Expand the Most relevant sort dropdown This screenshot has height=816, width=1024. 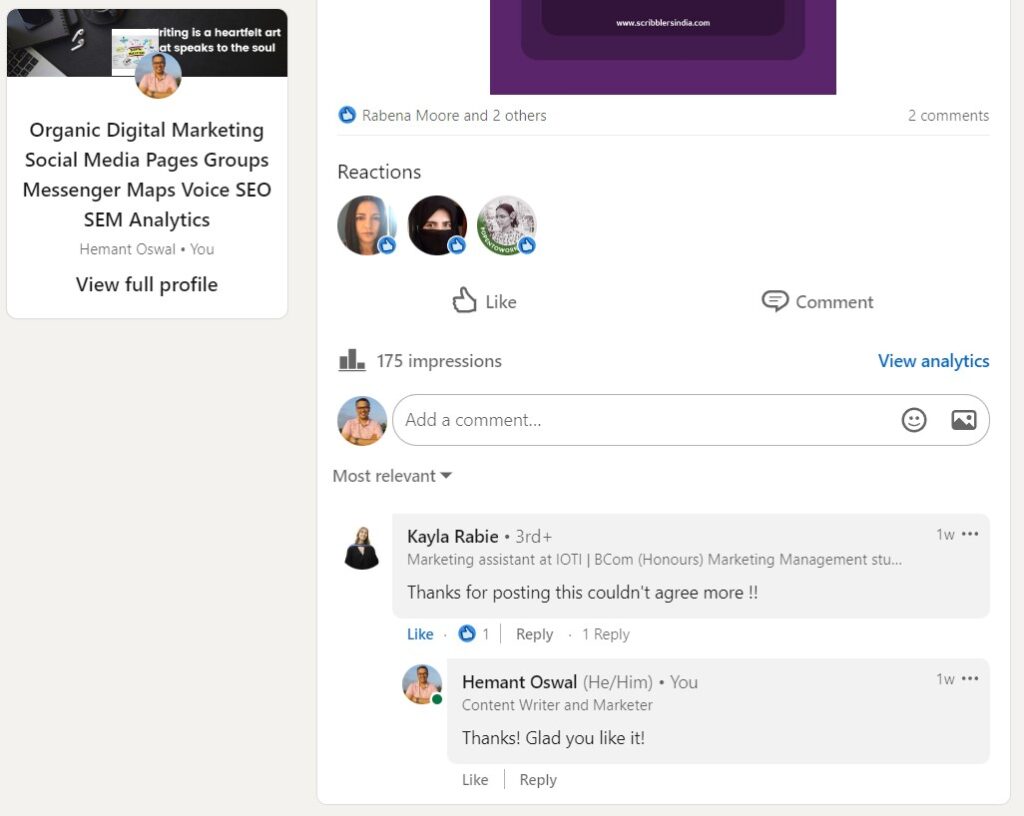pos(392,476)
